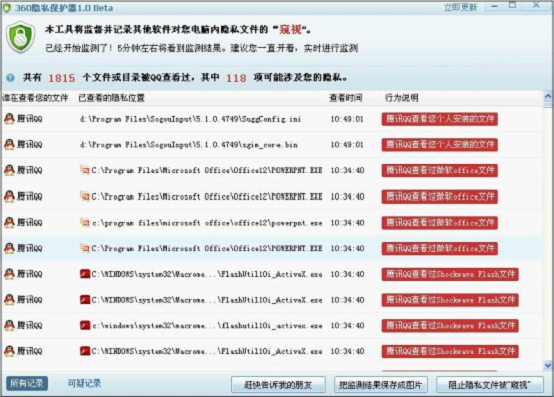The image size is (554, 397).
Task: Click red Shockwave Flash label in last row
Action: click(450, 351)
